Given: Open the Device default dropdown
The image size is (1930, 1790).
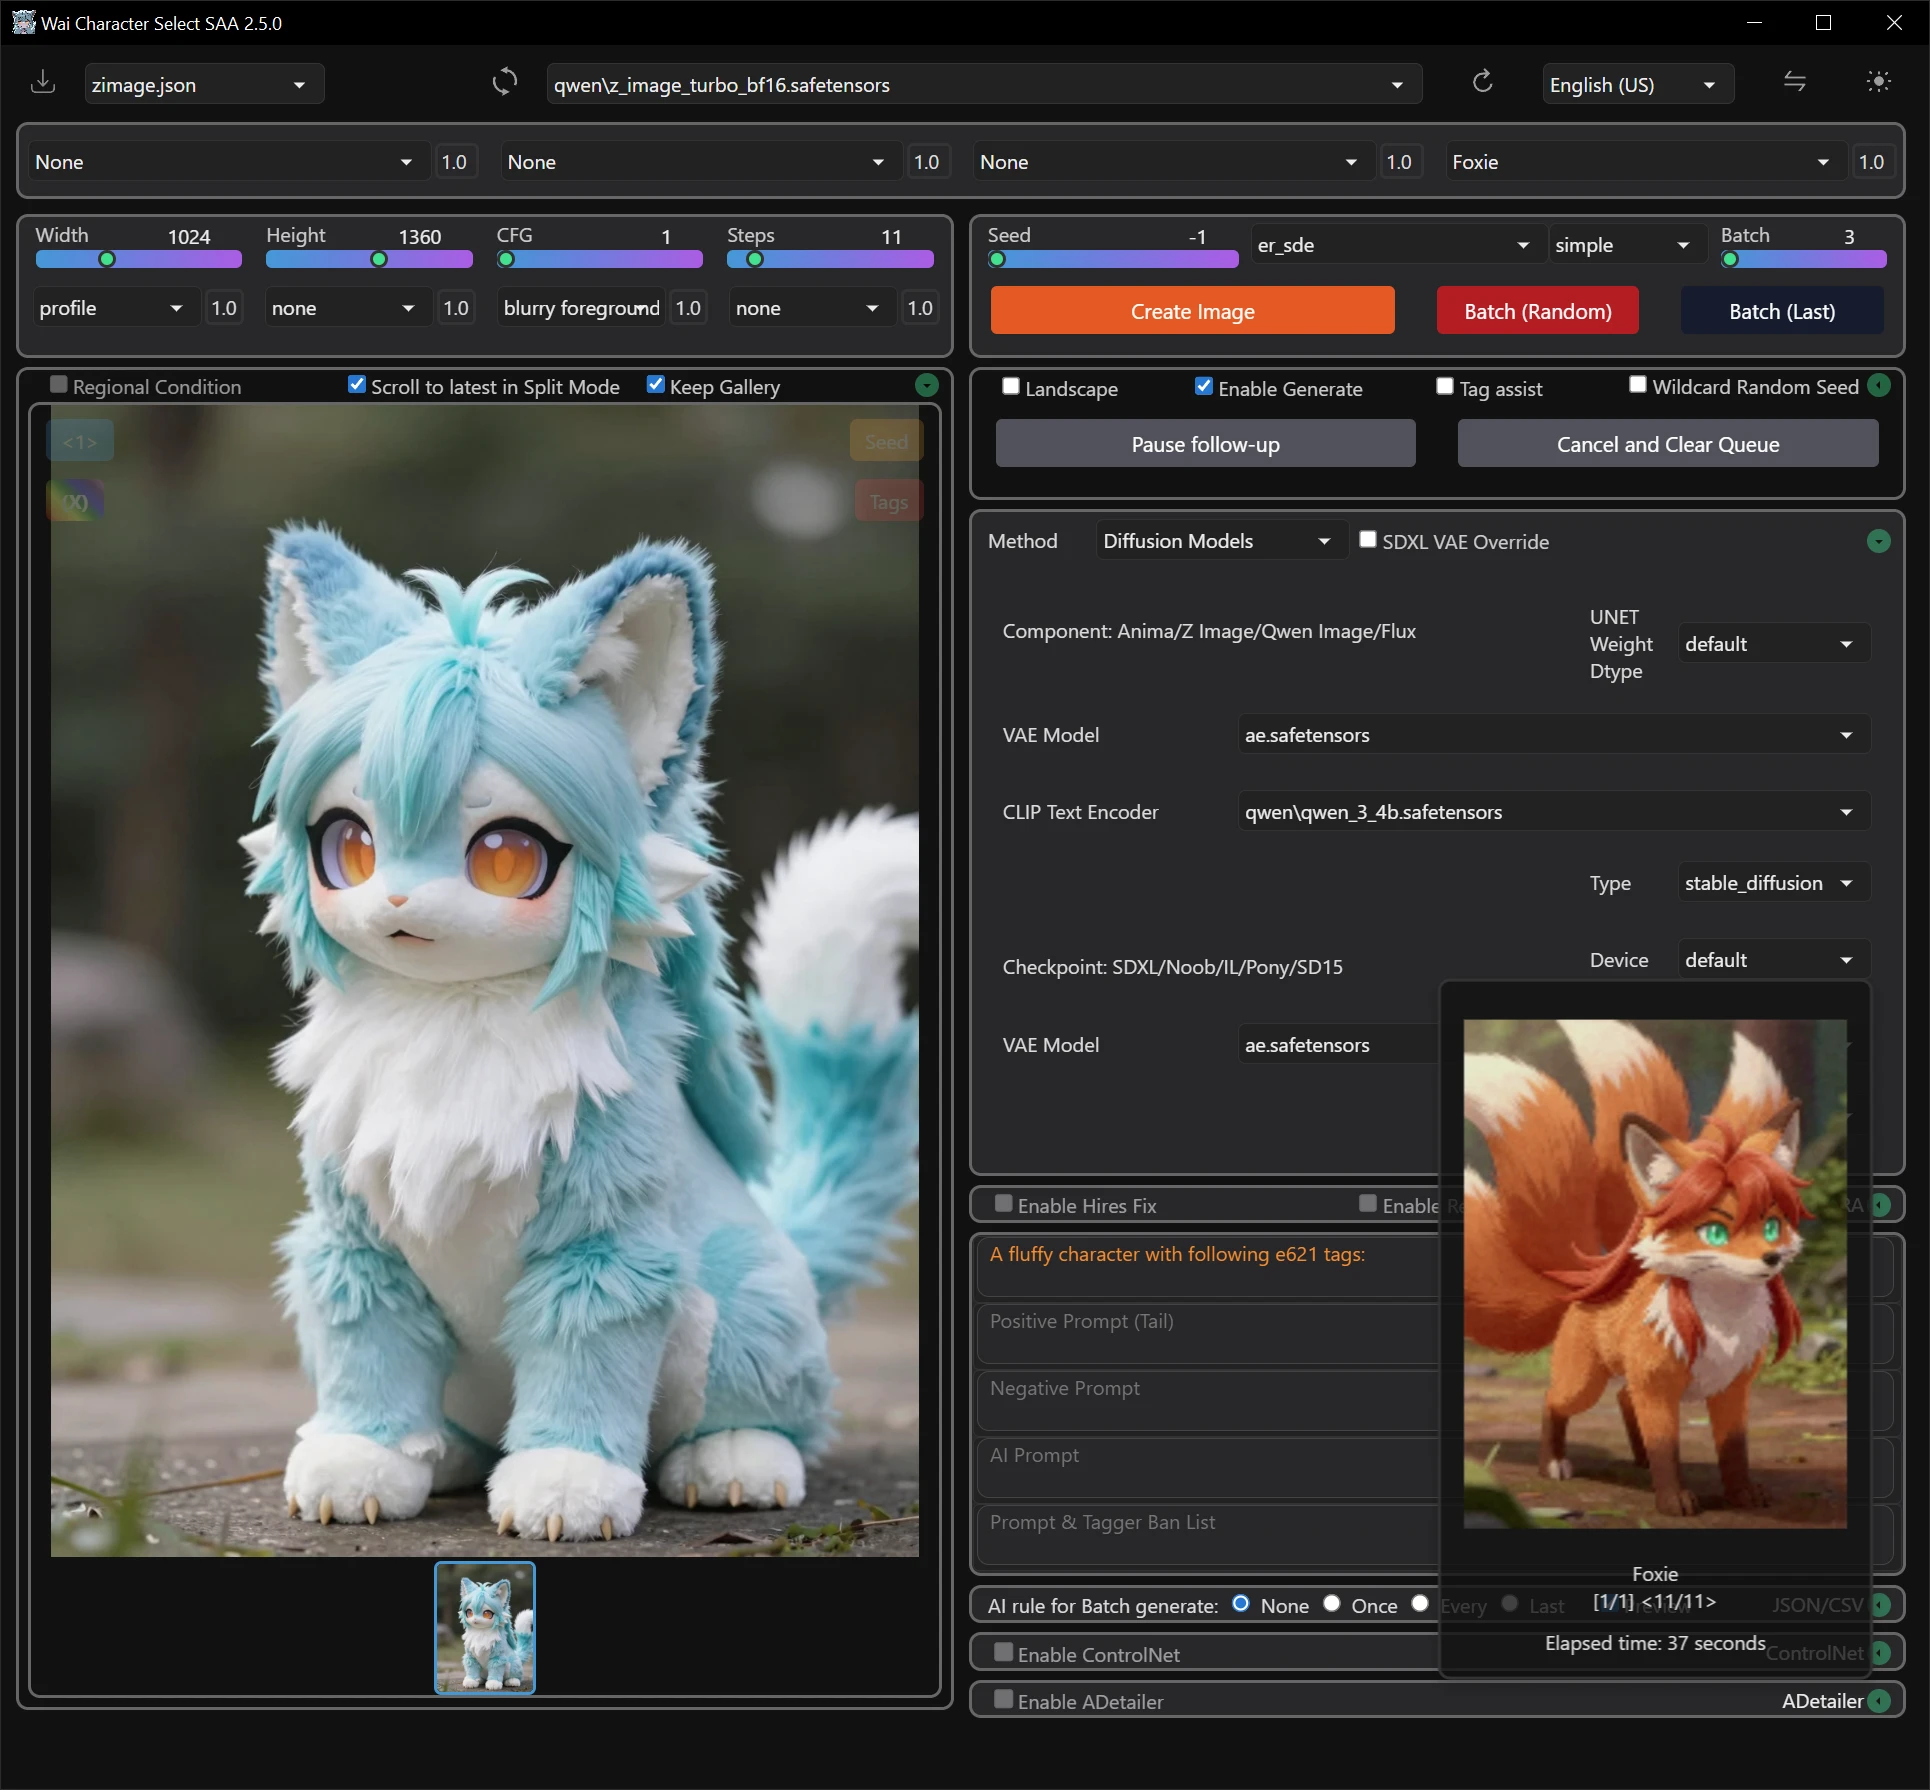Looking at the screenshot, I should click(x=1772, y=960).
